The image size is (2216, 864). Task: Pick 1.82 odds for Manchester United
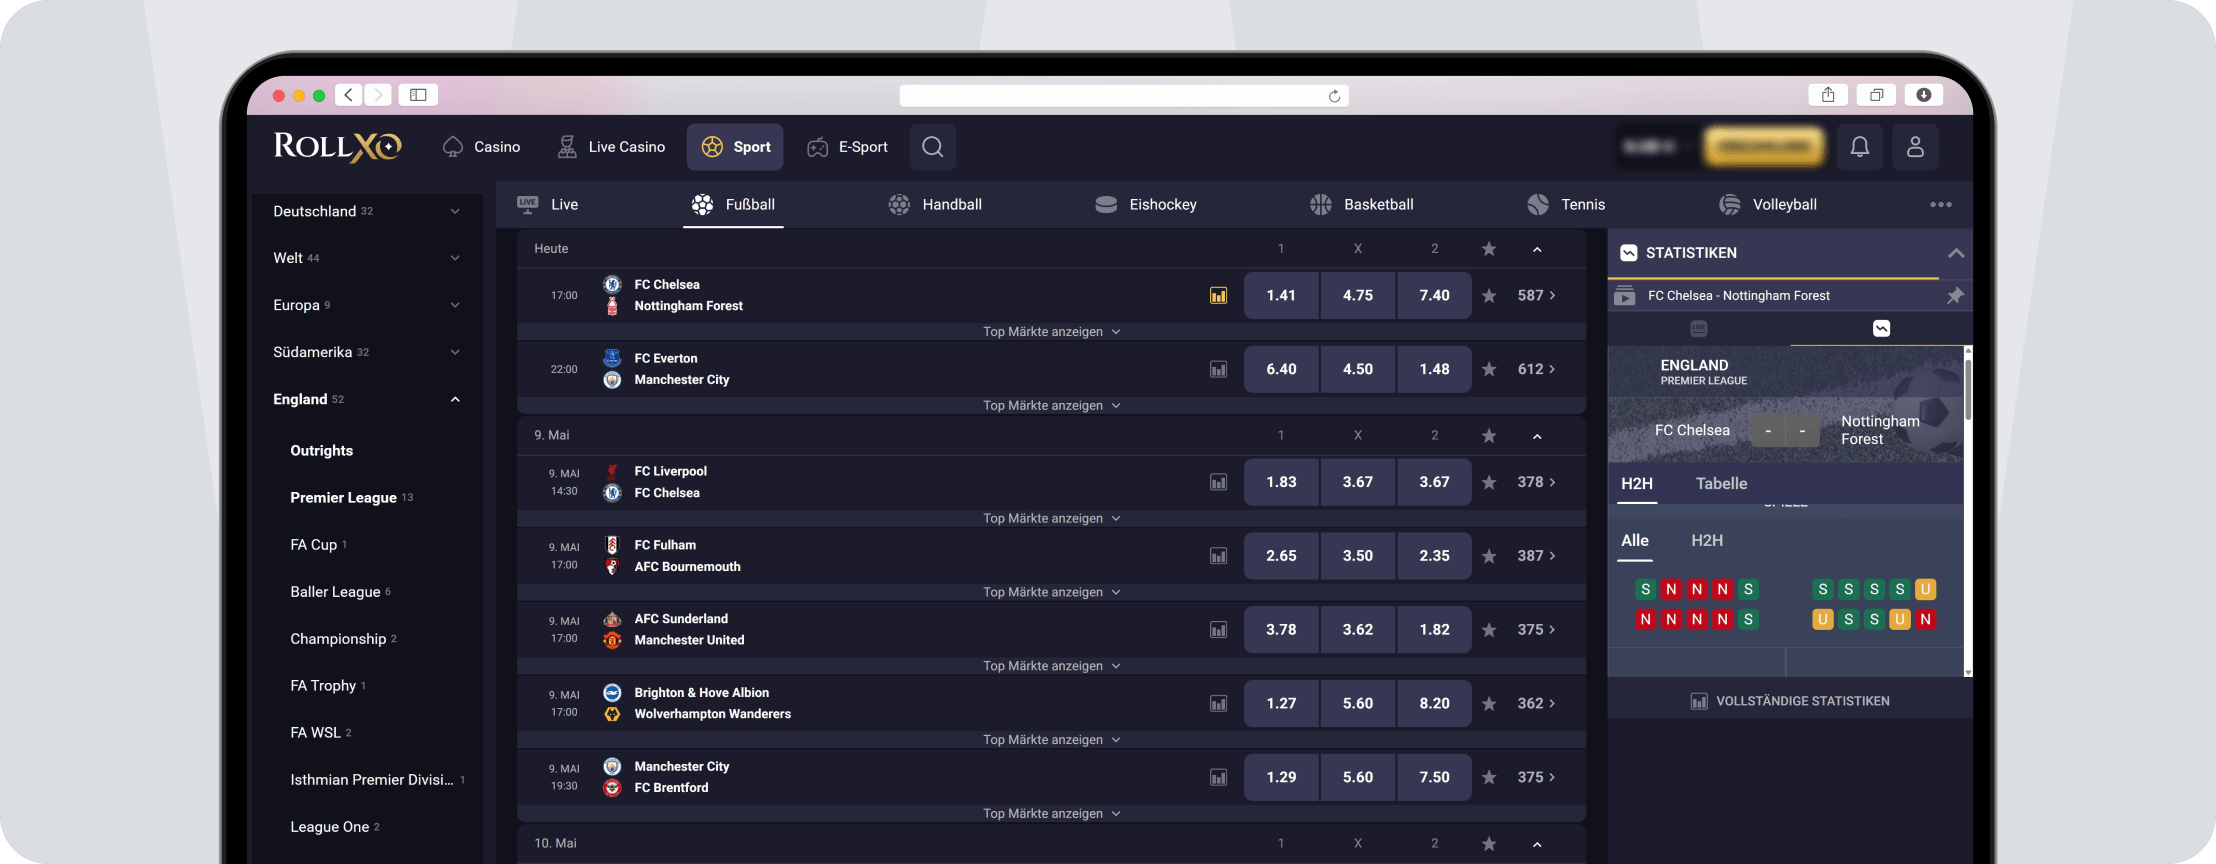coord(1434,630)
